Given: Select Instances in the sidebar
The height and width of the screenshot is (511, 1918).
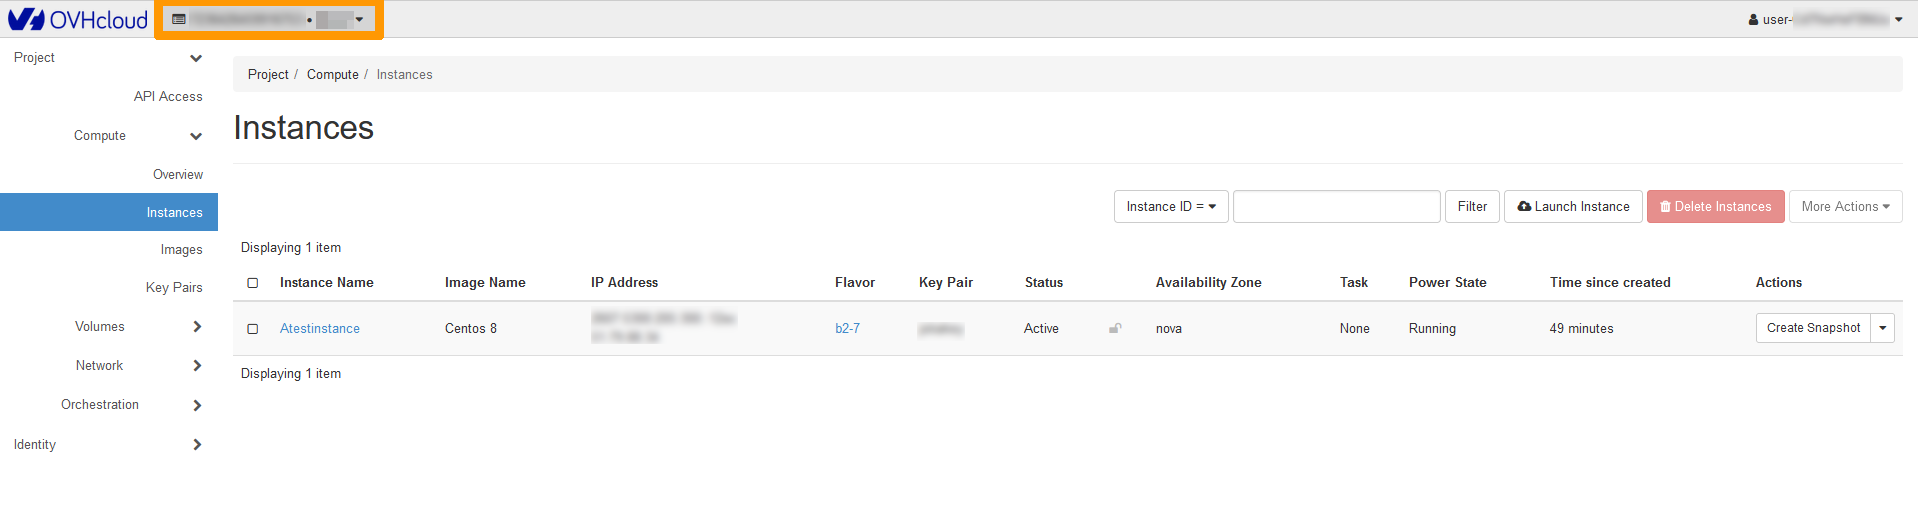Looking at the screenshot, I should coord(109,212).
